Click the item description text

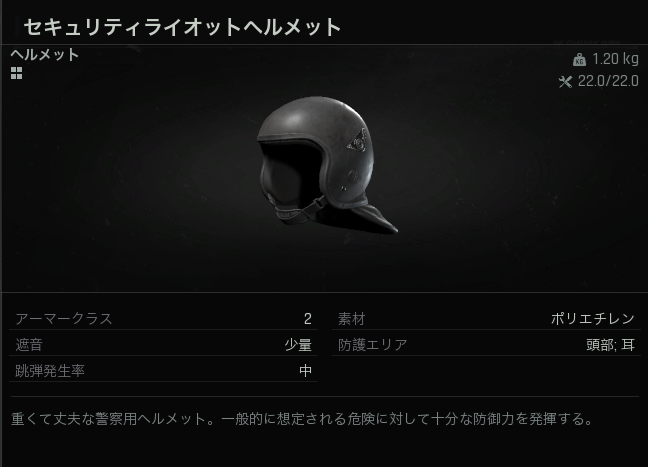pyautogui.click(x=303, y=419)
